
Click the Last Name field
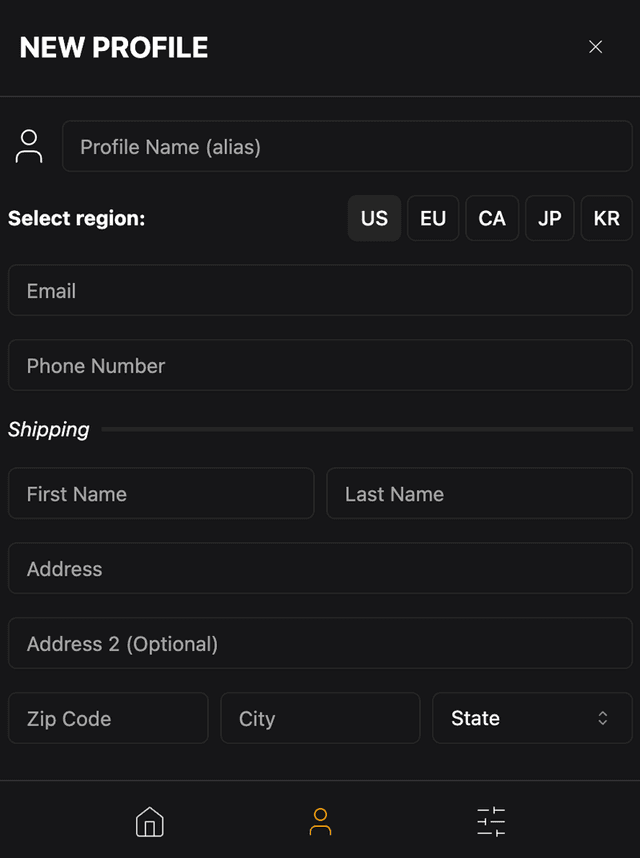[479, 493]
